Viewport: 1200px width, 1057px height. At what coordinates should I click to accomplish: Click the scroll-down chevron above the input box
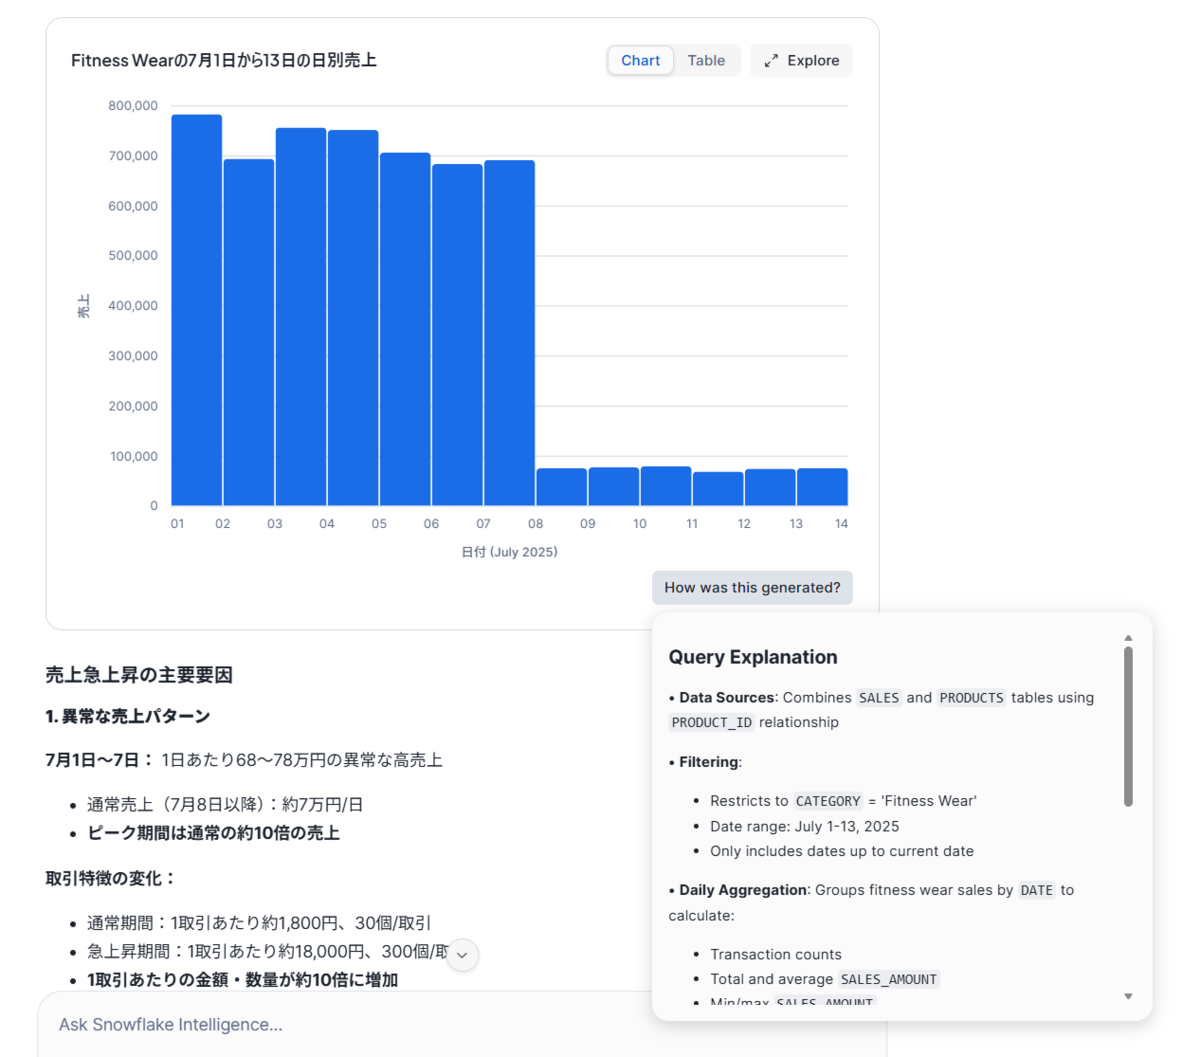462,955
